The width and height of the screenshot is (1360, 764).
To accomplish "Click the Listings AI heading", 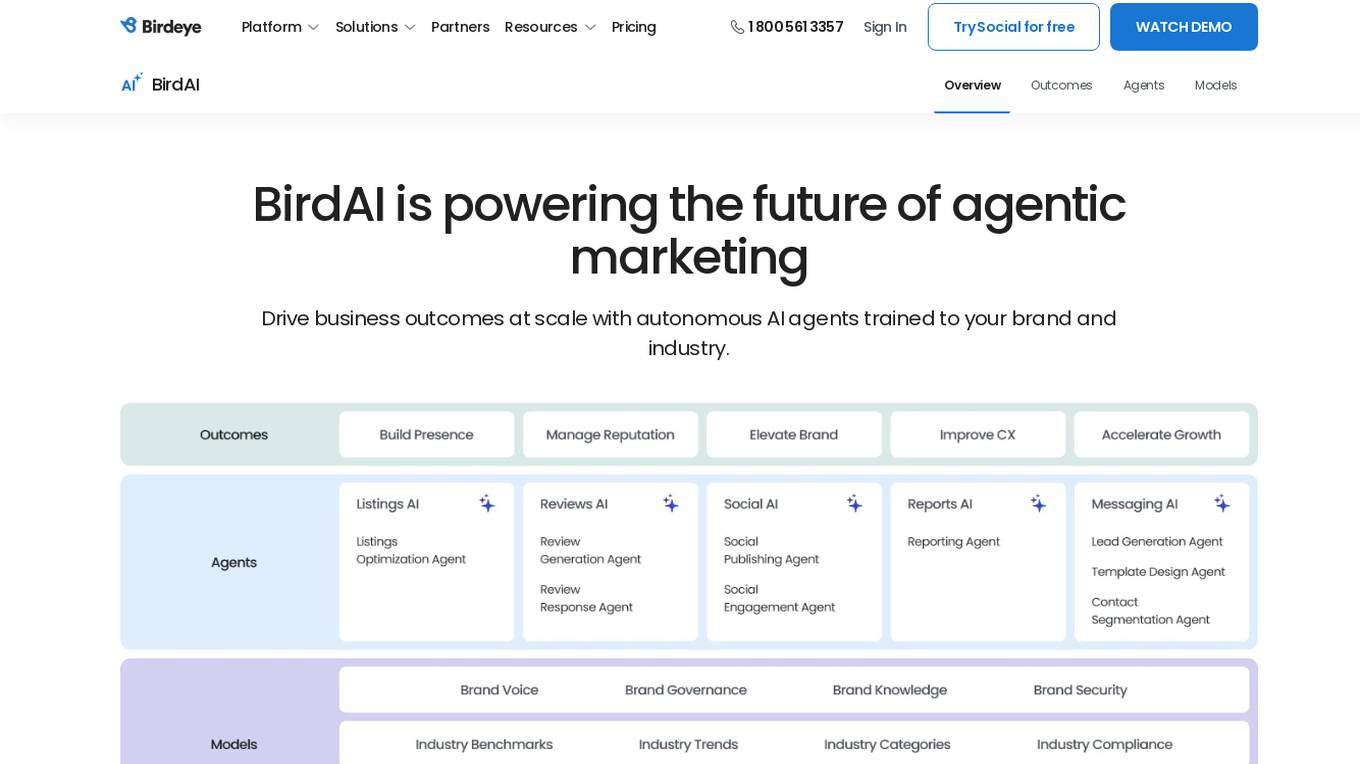I will (388, 504).
